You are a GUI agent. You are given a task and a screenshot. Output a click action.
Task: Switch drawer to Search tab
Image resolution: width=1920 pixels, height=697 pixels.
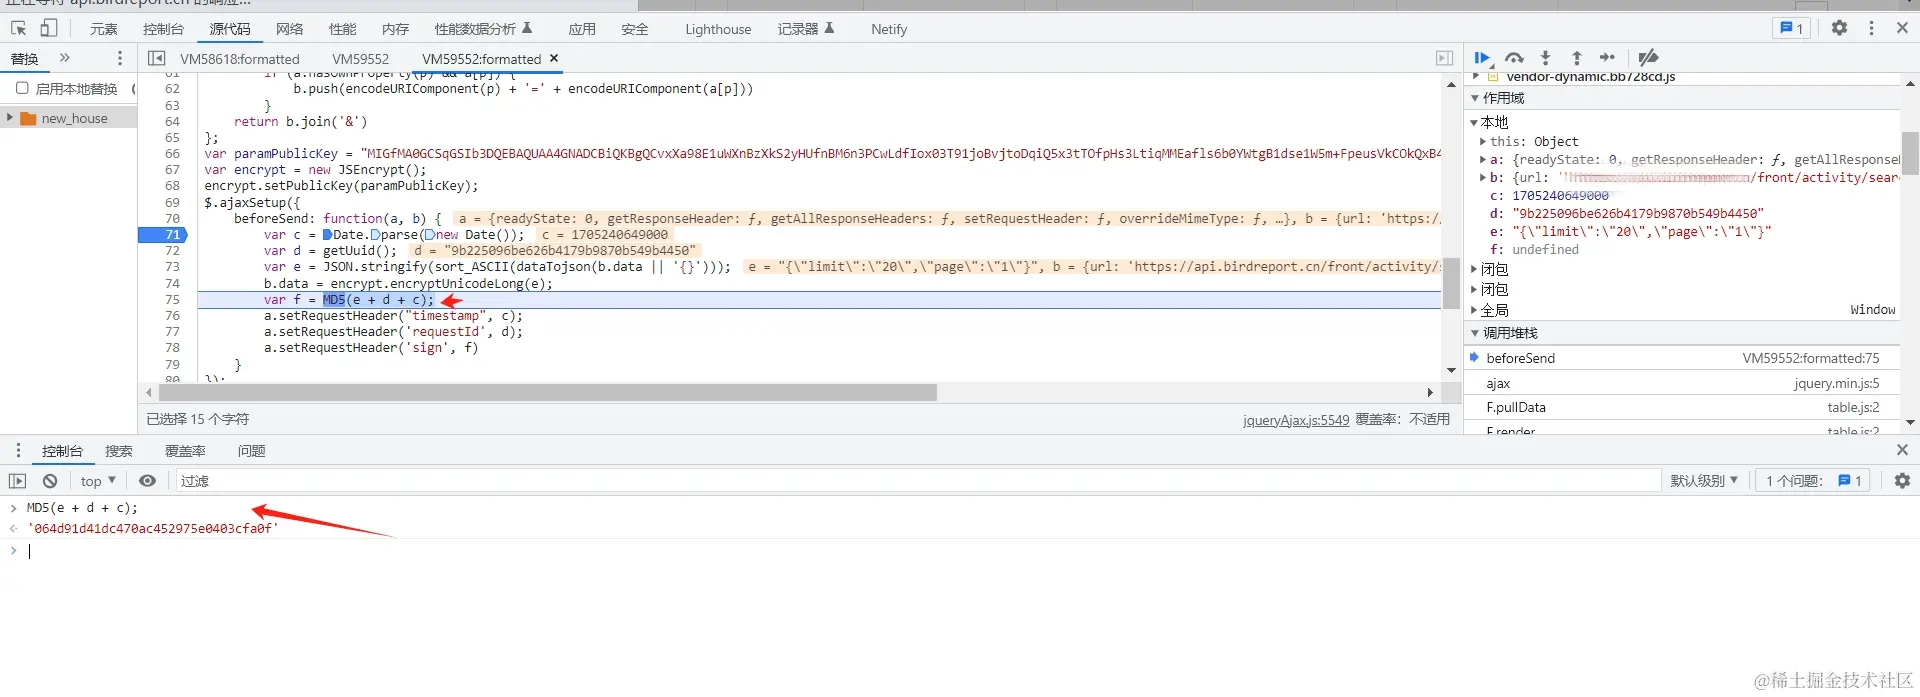tap(119, 451)
